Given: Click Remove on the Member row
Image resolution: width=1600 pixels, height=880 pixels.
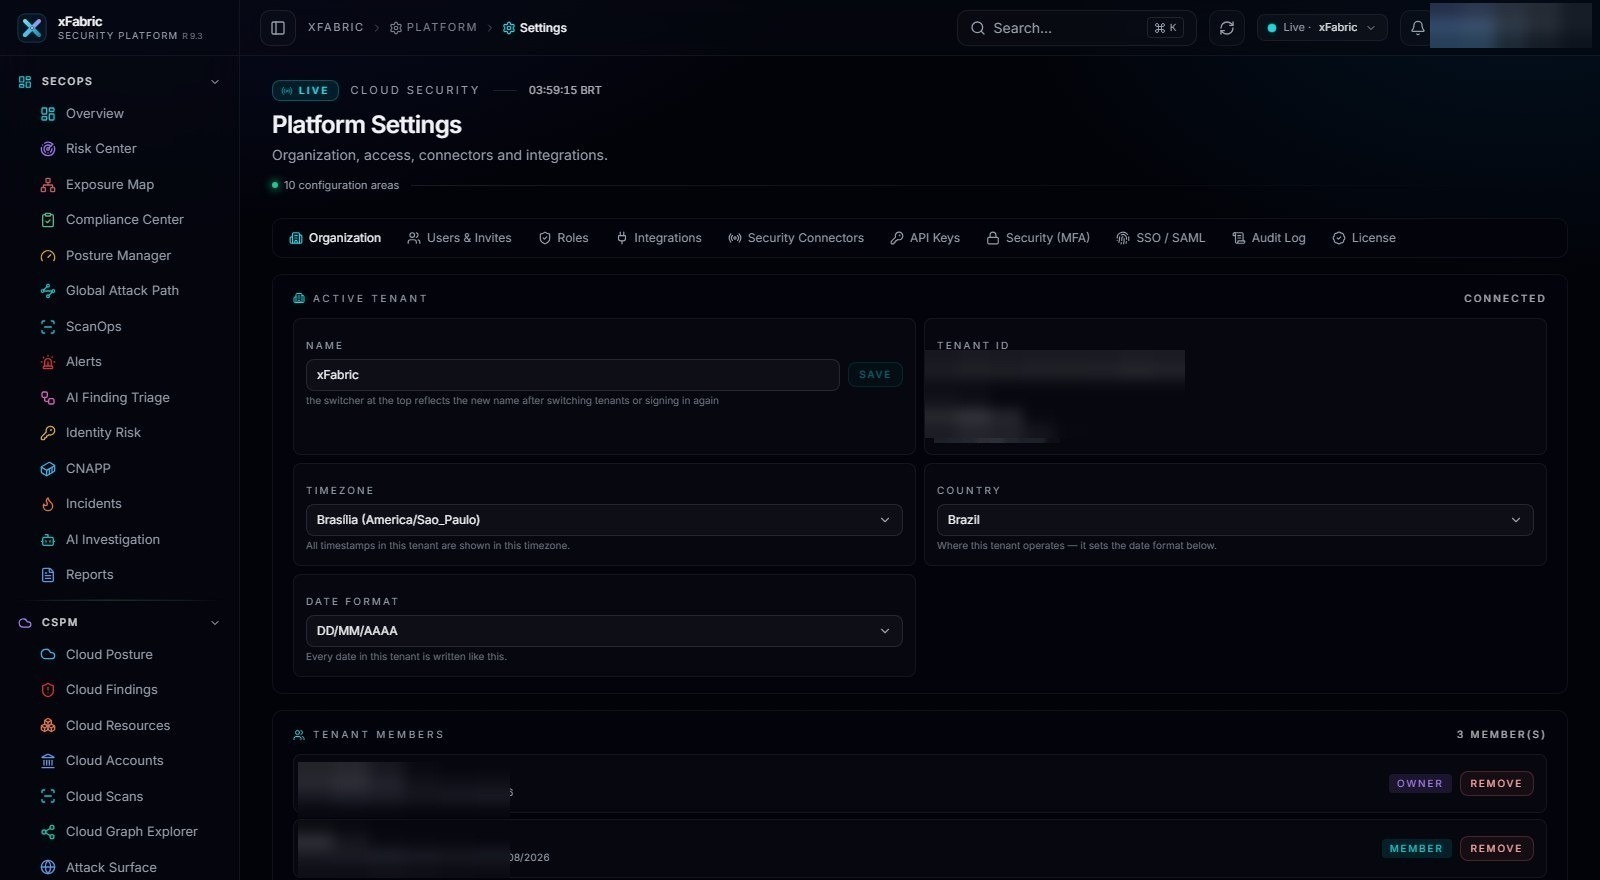Looking at the screenshot, I should pyautogui.click(x=1496, y=849).
